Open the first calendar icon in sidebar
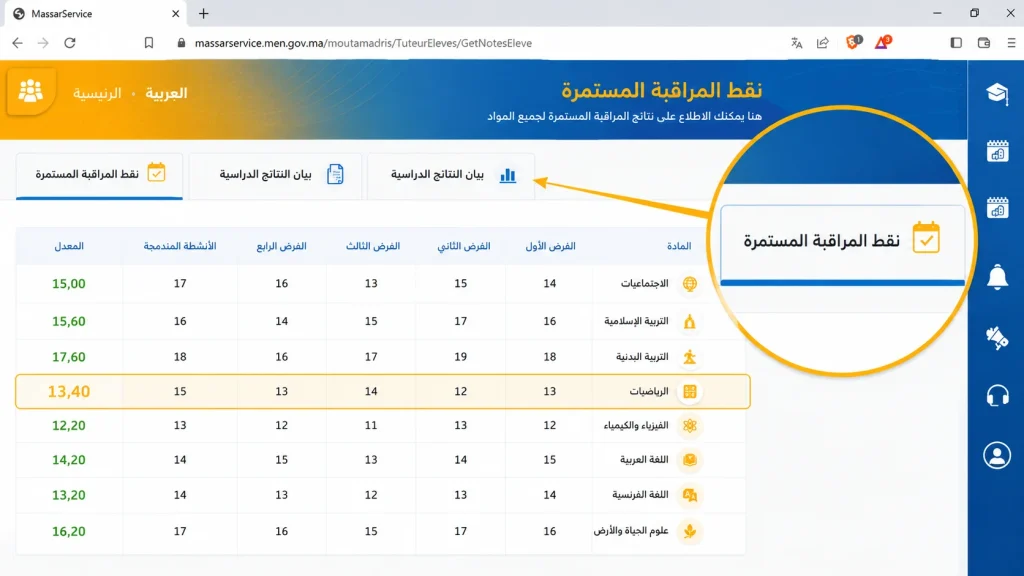This screenshot has height=576, width=1024. [997, 151]
